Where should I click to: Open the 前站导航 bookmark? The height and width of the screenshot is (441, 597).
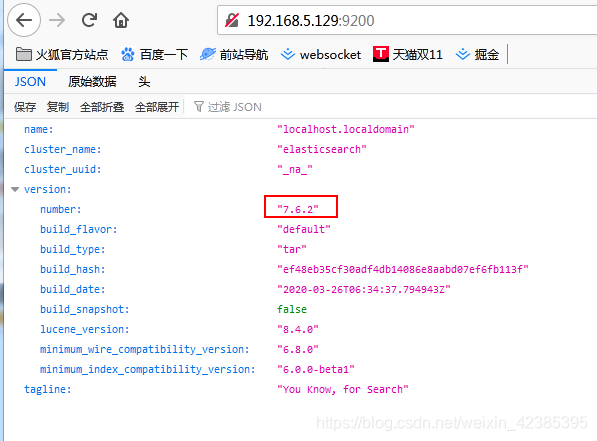pos(234,54)
